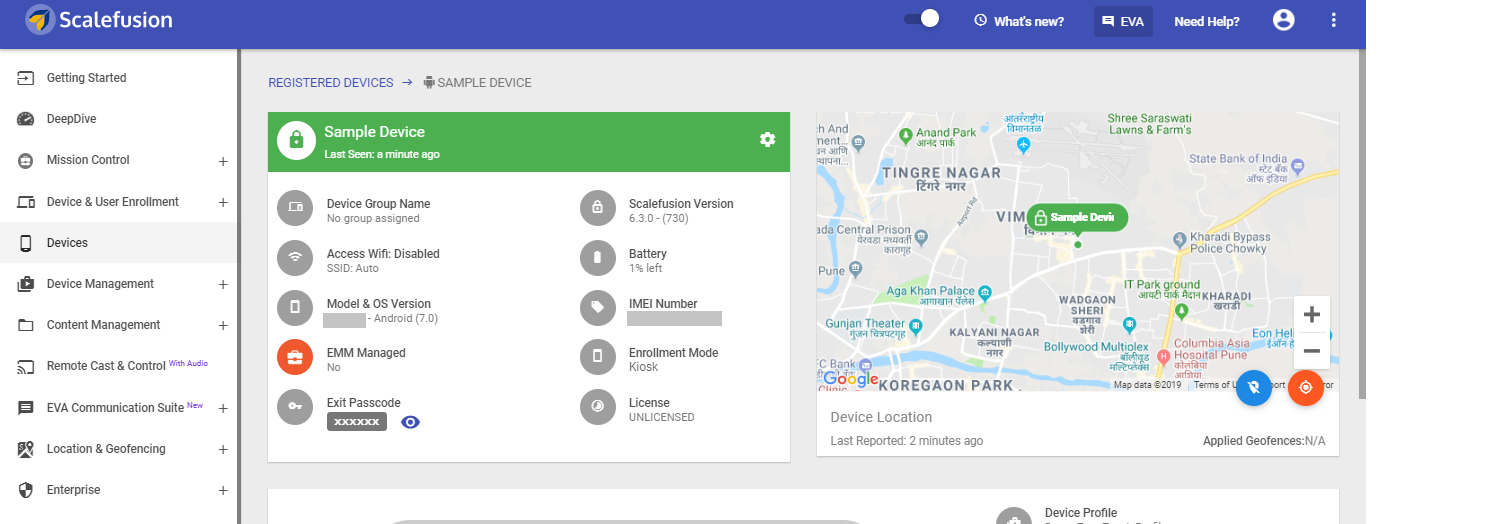This screenshot has width=1506, height=524.
Task: Click the Scalefusion logo
Action: click(x=99, y=20)
